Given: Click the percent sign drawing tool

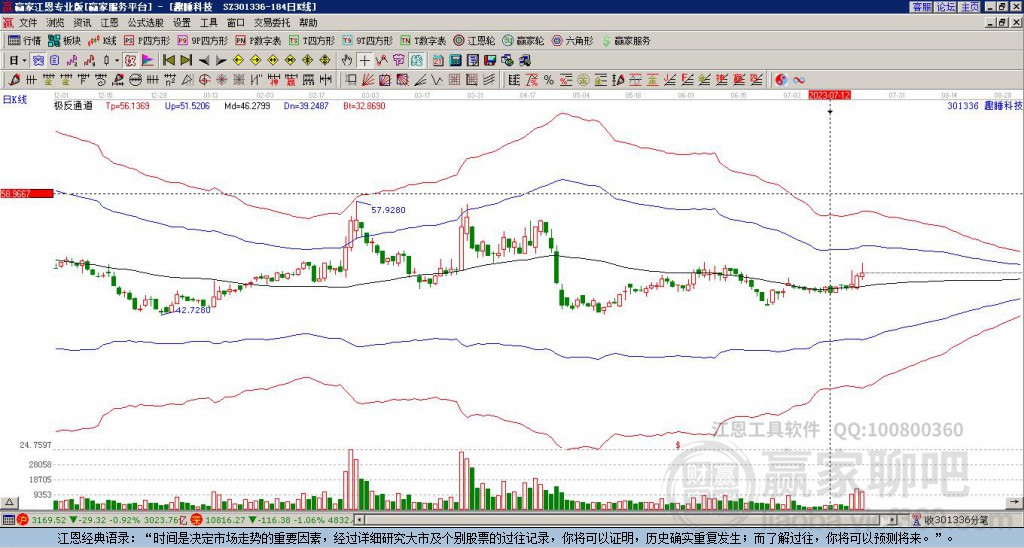Looking at the screenshot, I should [549, 80].
